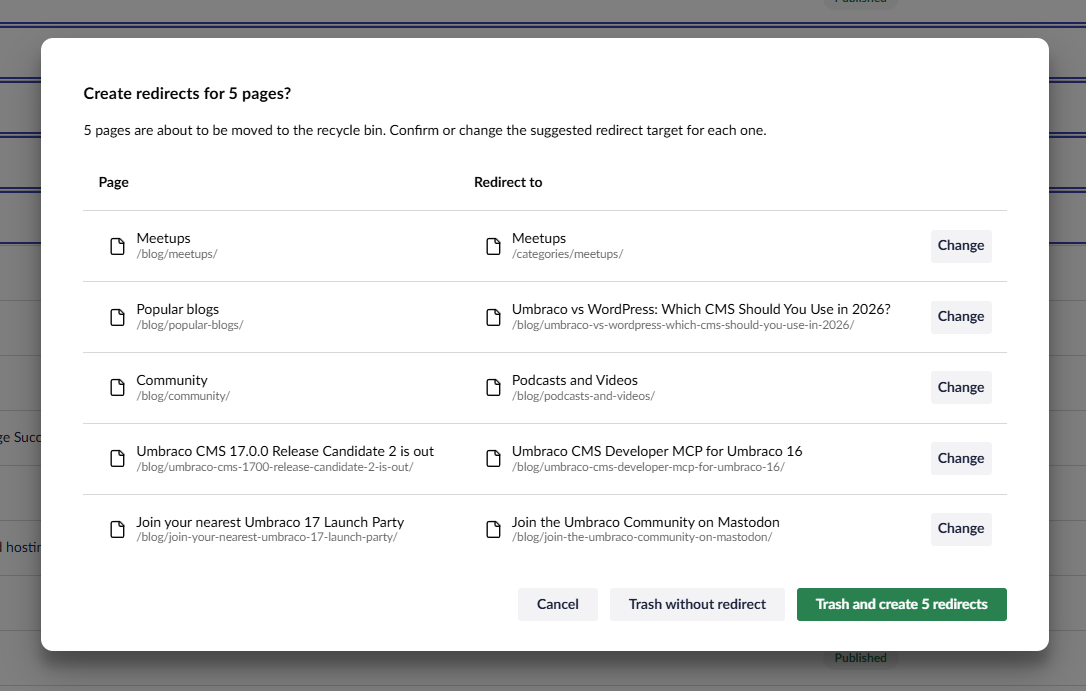Screen dimensions: 1086x691
Task: Change redirect for Launch Party page
Action: tap(961, 529)
